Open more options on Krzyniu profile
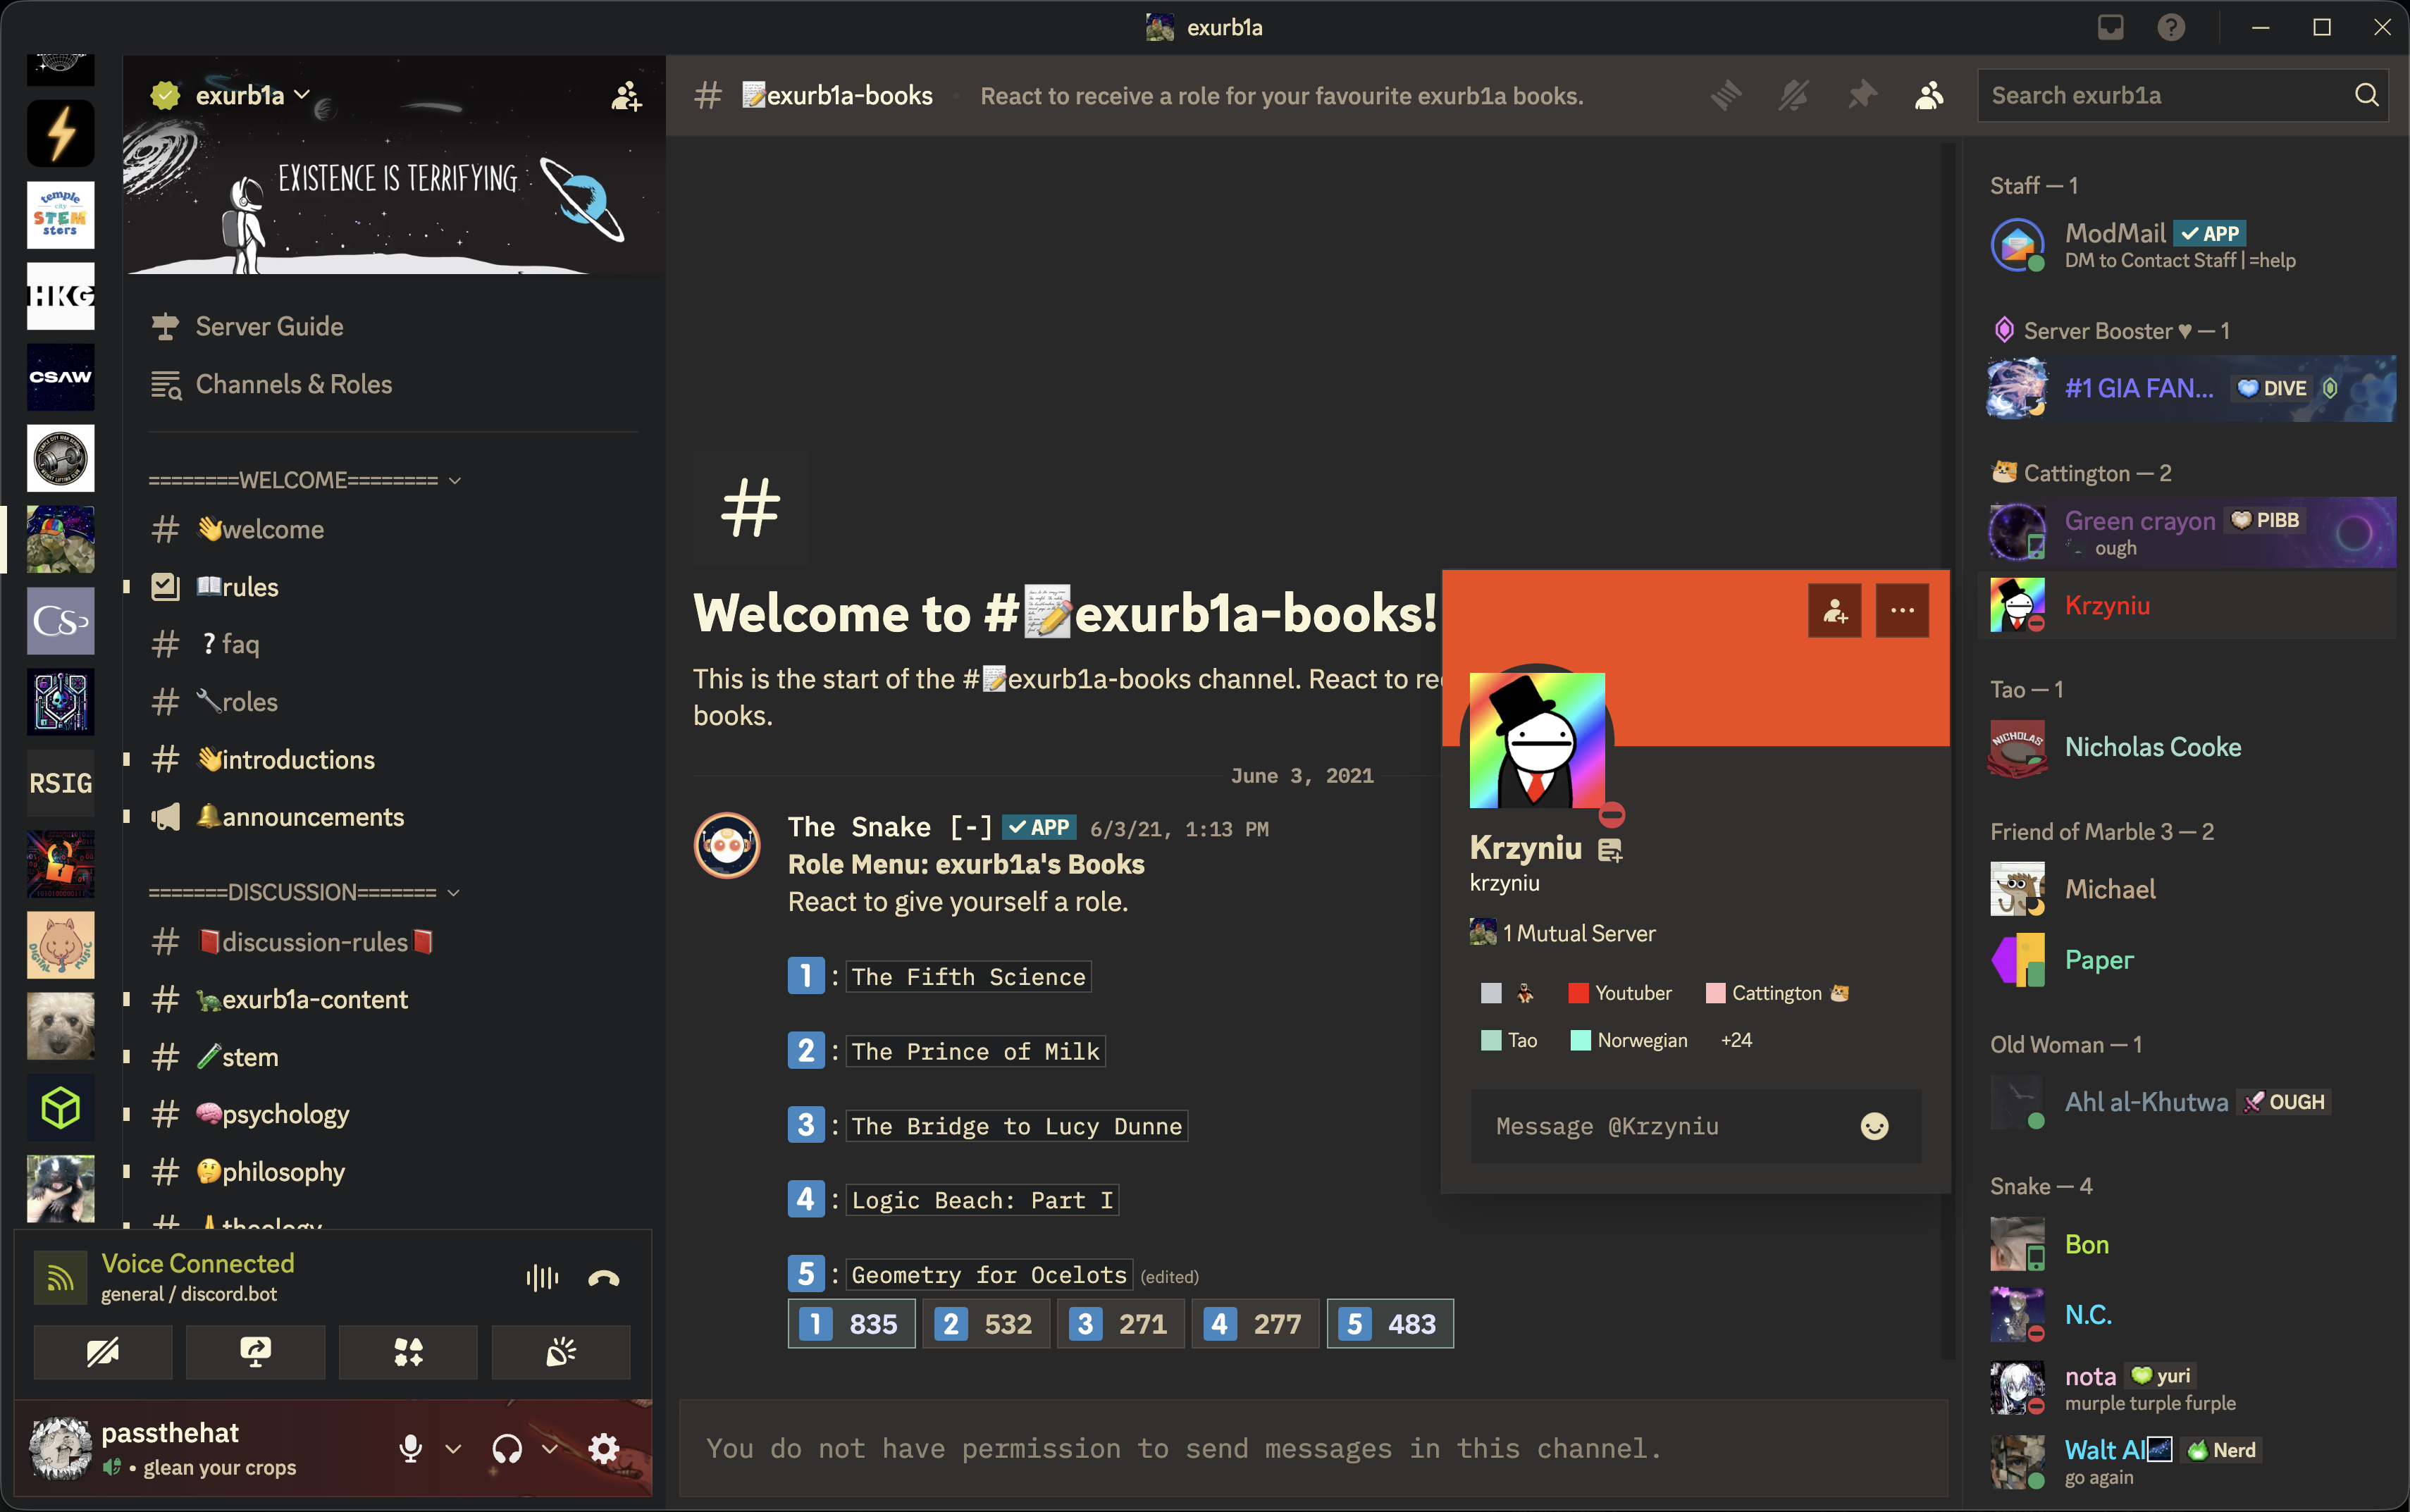The image size is (2410, 1512). point(1902,611)
